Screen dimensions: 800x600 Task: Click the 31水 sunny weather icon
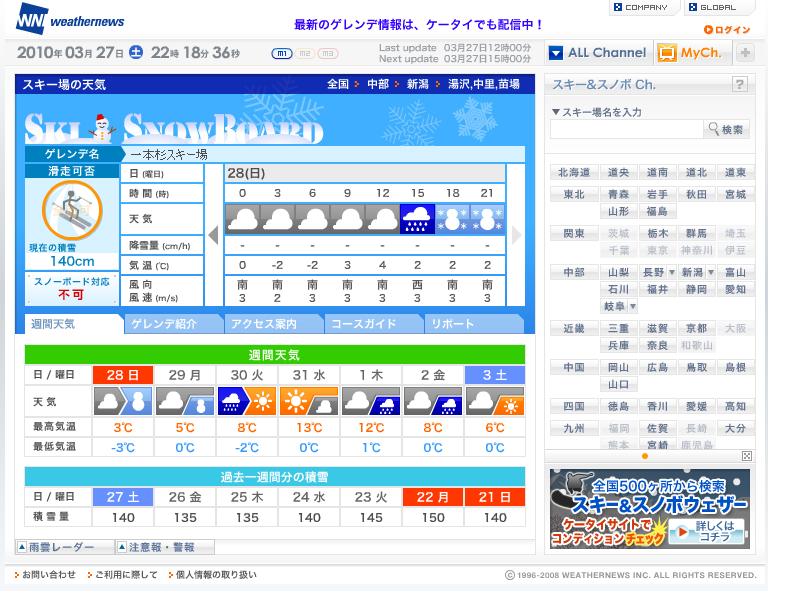click(x=309, y=401)
